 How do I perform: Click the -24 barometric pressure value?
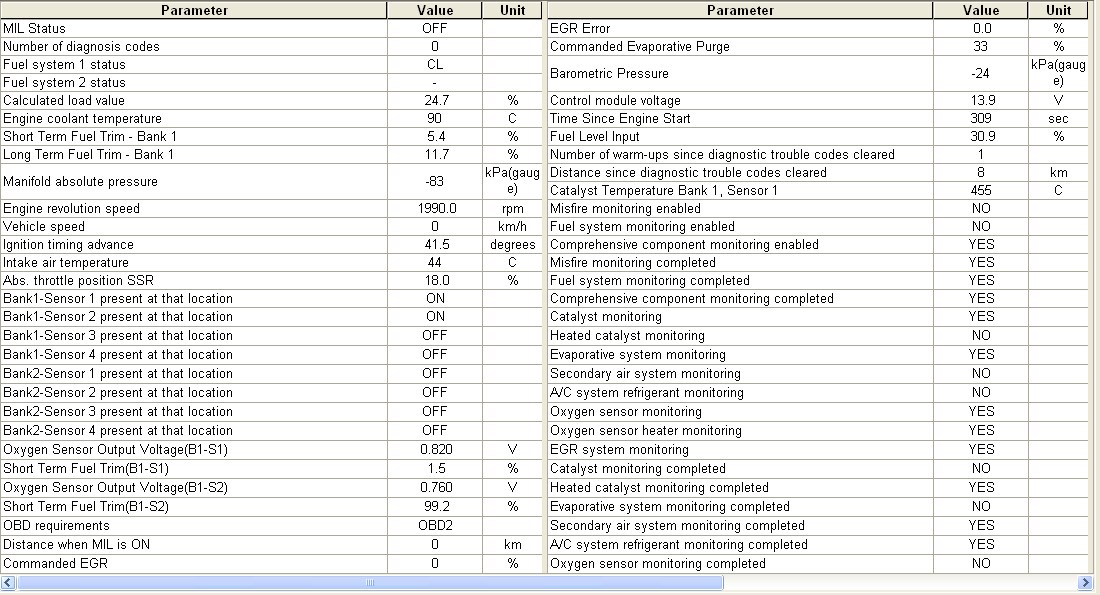[981, 74]
